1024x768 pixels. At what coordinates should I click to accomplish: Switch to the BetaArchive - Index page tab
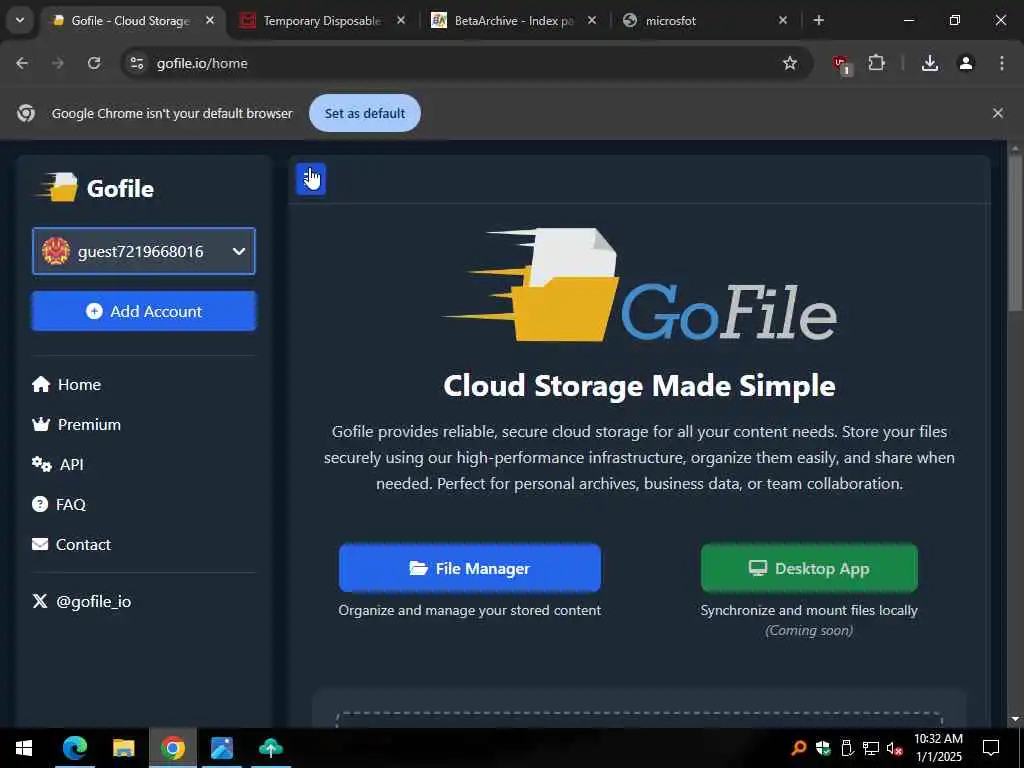point(514,21)
